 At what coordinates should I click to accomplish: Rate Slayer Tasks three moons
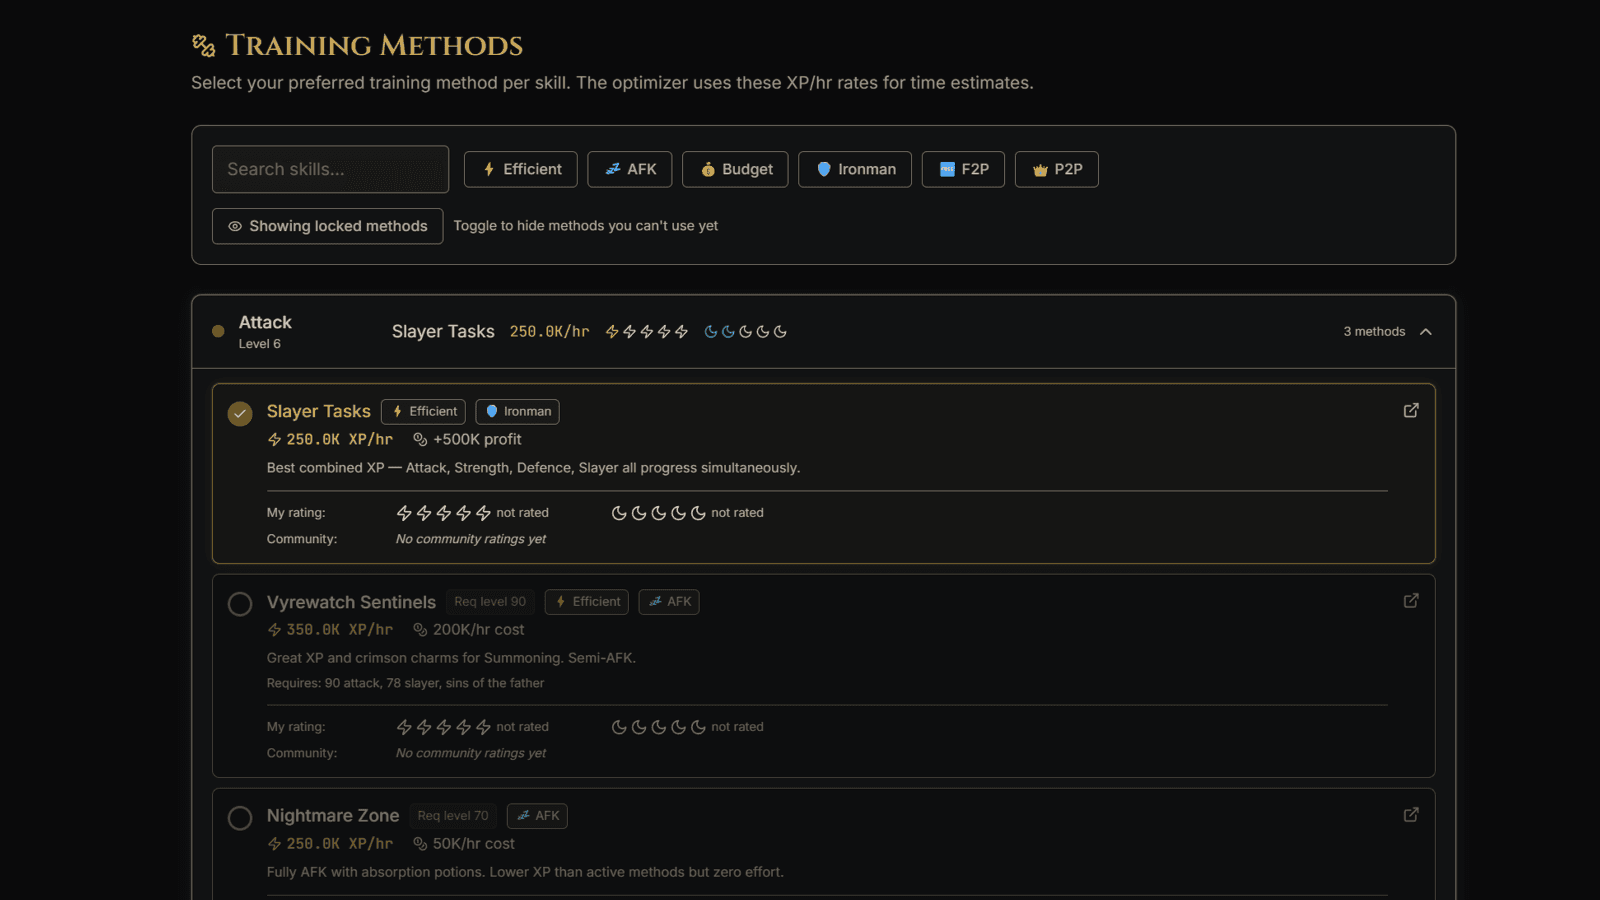[658, 513]
